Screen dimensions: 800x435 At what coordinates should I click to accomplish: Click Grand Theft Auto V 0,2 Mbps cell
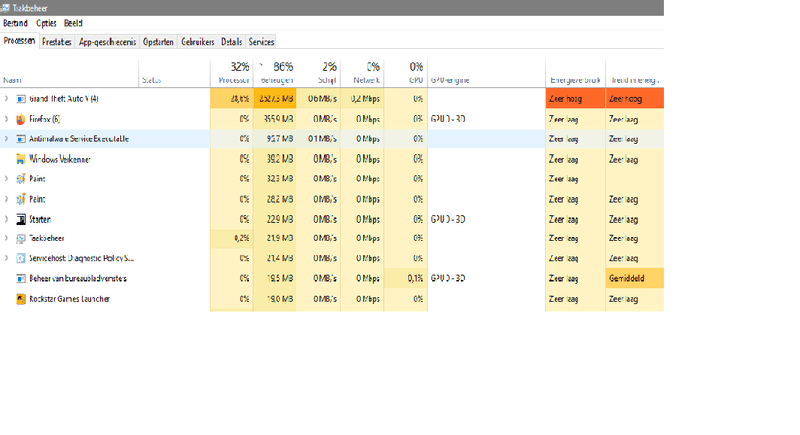pos(362,98)
